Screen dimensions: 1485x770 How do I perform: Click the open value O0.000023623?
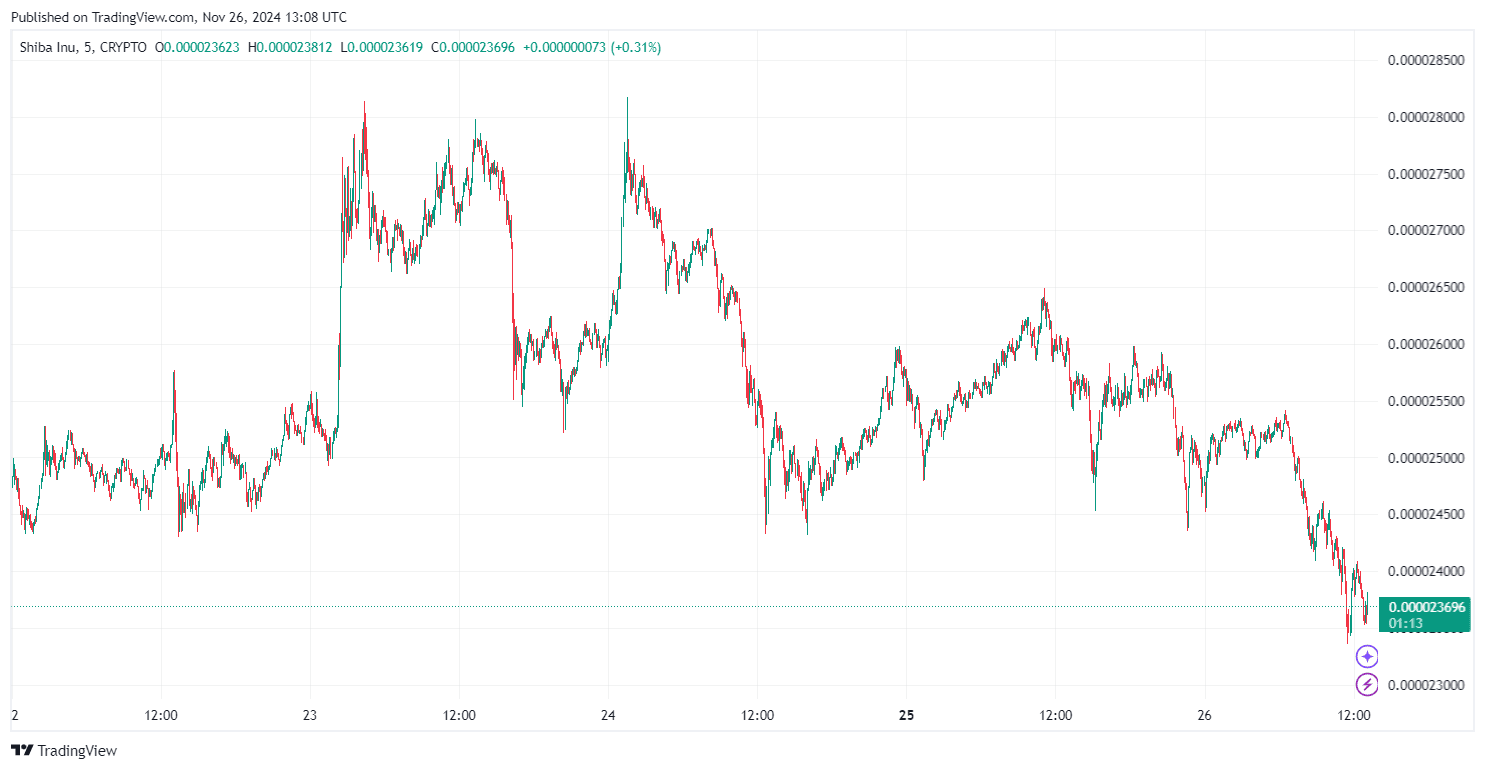point(197,47)
